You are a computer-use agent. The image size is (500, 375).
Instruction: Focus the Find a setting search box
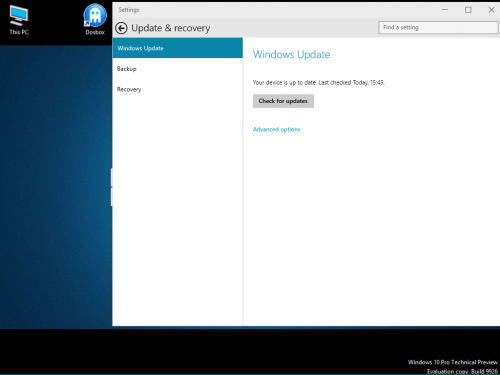point(438,27)
